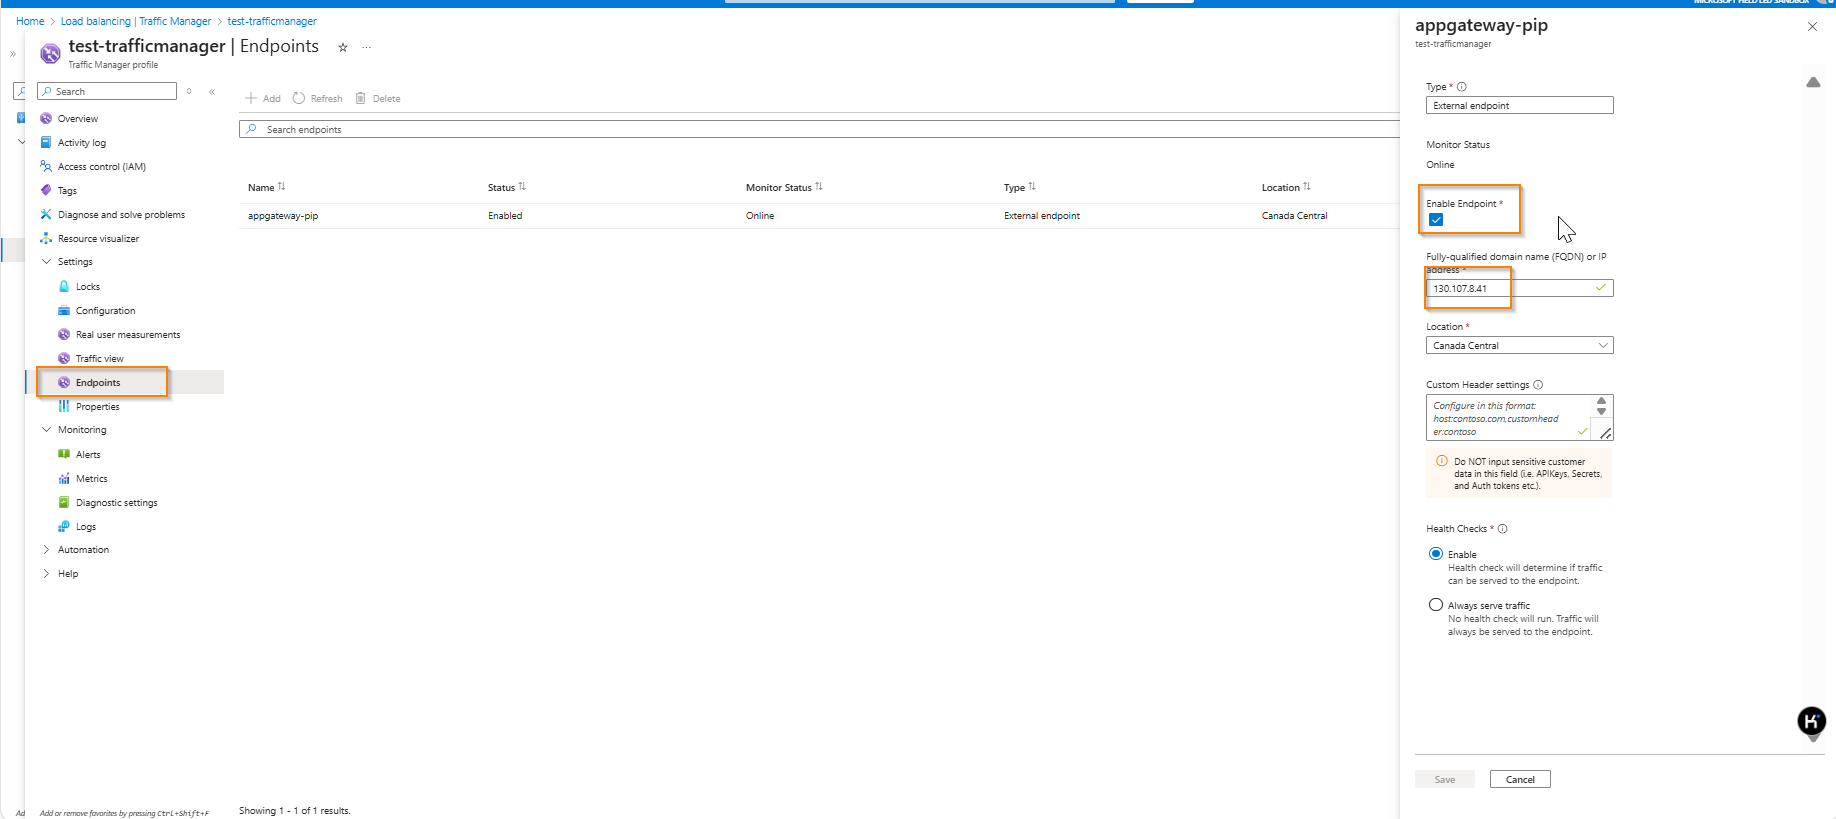Click the panel scrollbar up arrow
This screenshot has width=1836, height=819.
(x=1813, y=82)
